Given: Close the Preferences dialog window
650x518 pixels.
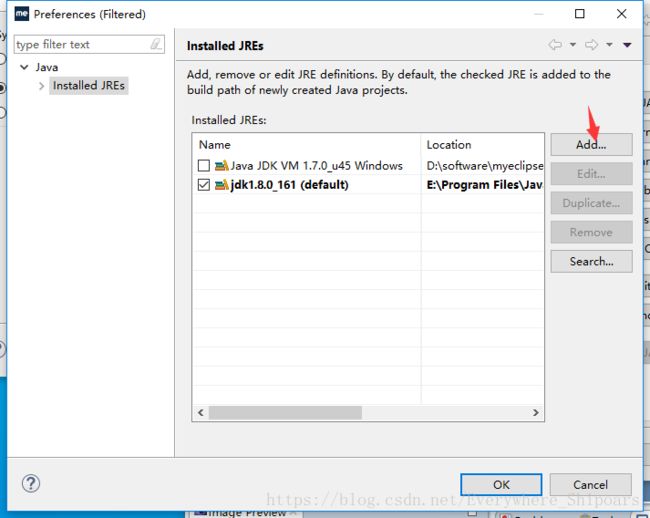Looking at the screenshot, I should pos(621,14).
